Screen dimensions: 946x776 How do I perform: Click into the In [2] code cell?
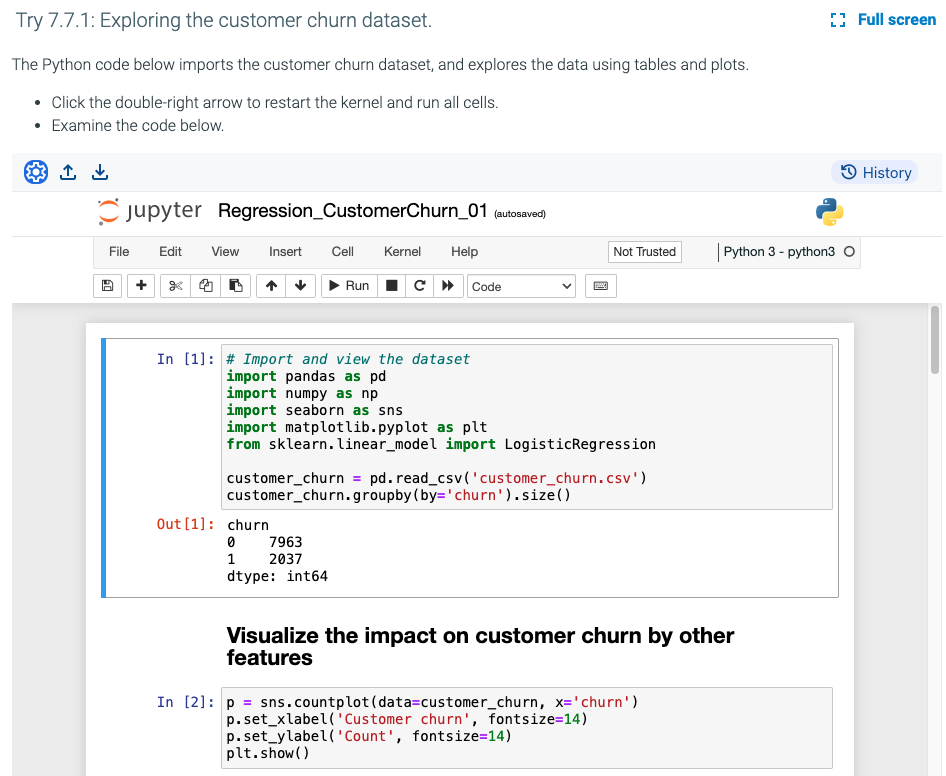pyautogui.click(x=527, y=728)
